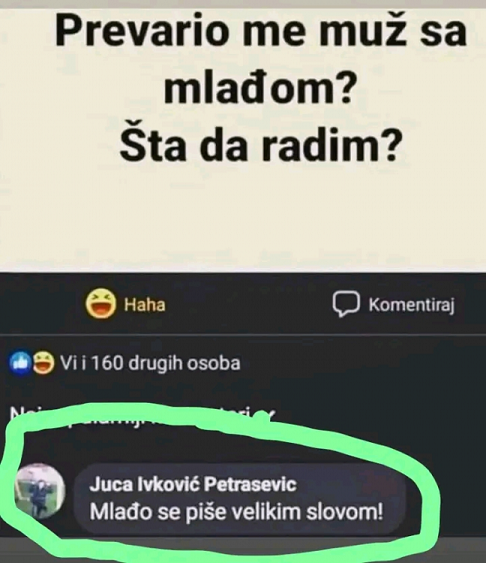Tap the laughing Haha reaction emoji button
This screenshot has height=563, width=486.
click(101, 304)
